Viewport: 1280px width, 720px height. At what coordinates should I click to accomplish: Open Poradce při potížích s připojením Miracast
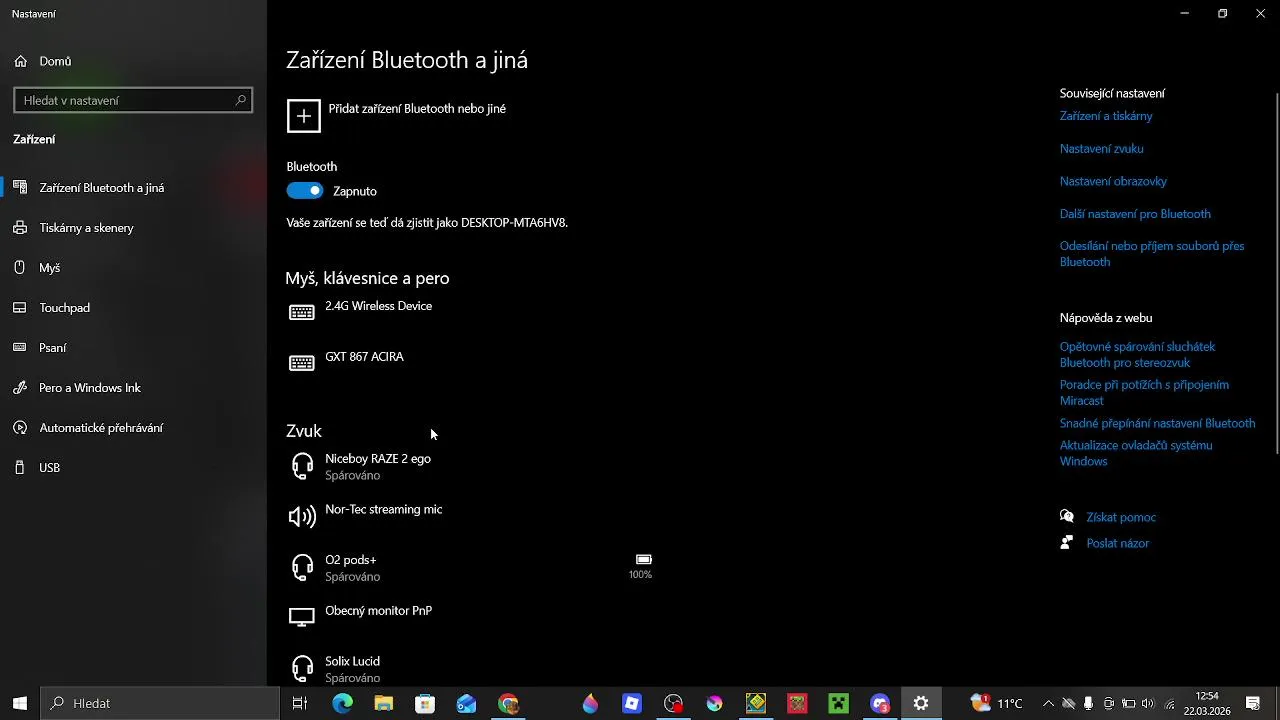pos(1144,393)
